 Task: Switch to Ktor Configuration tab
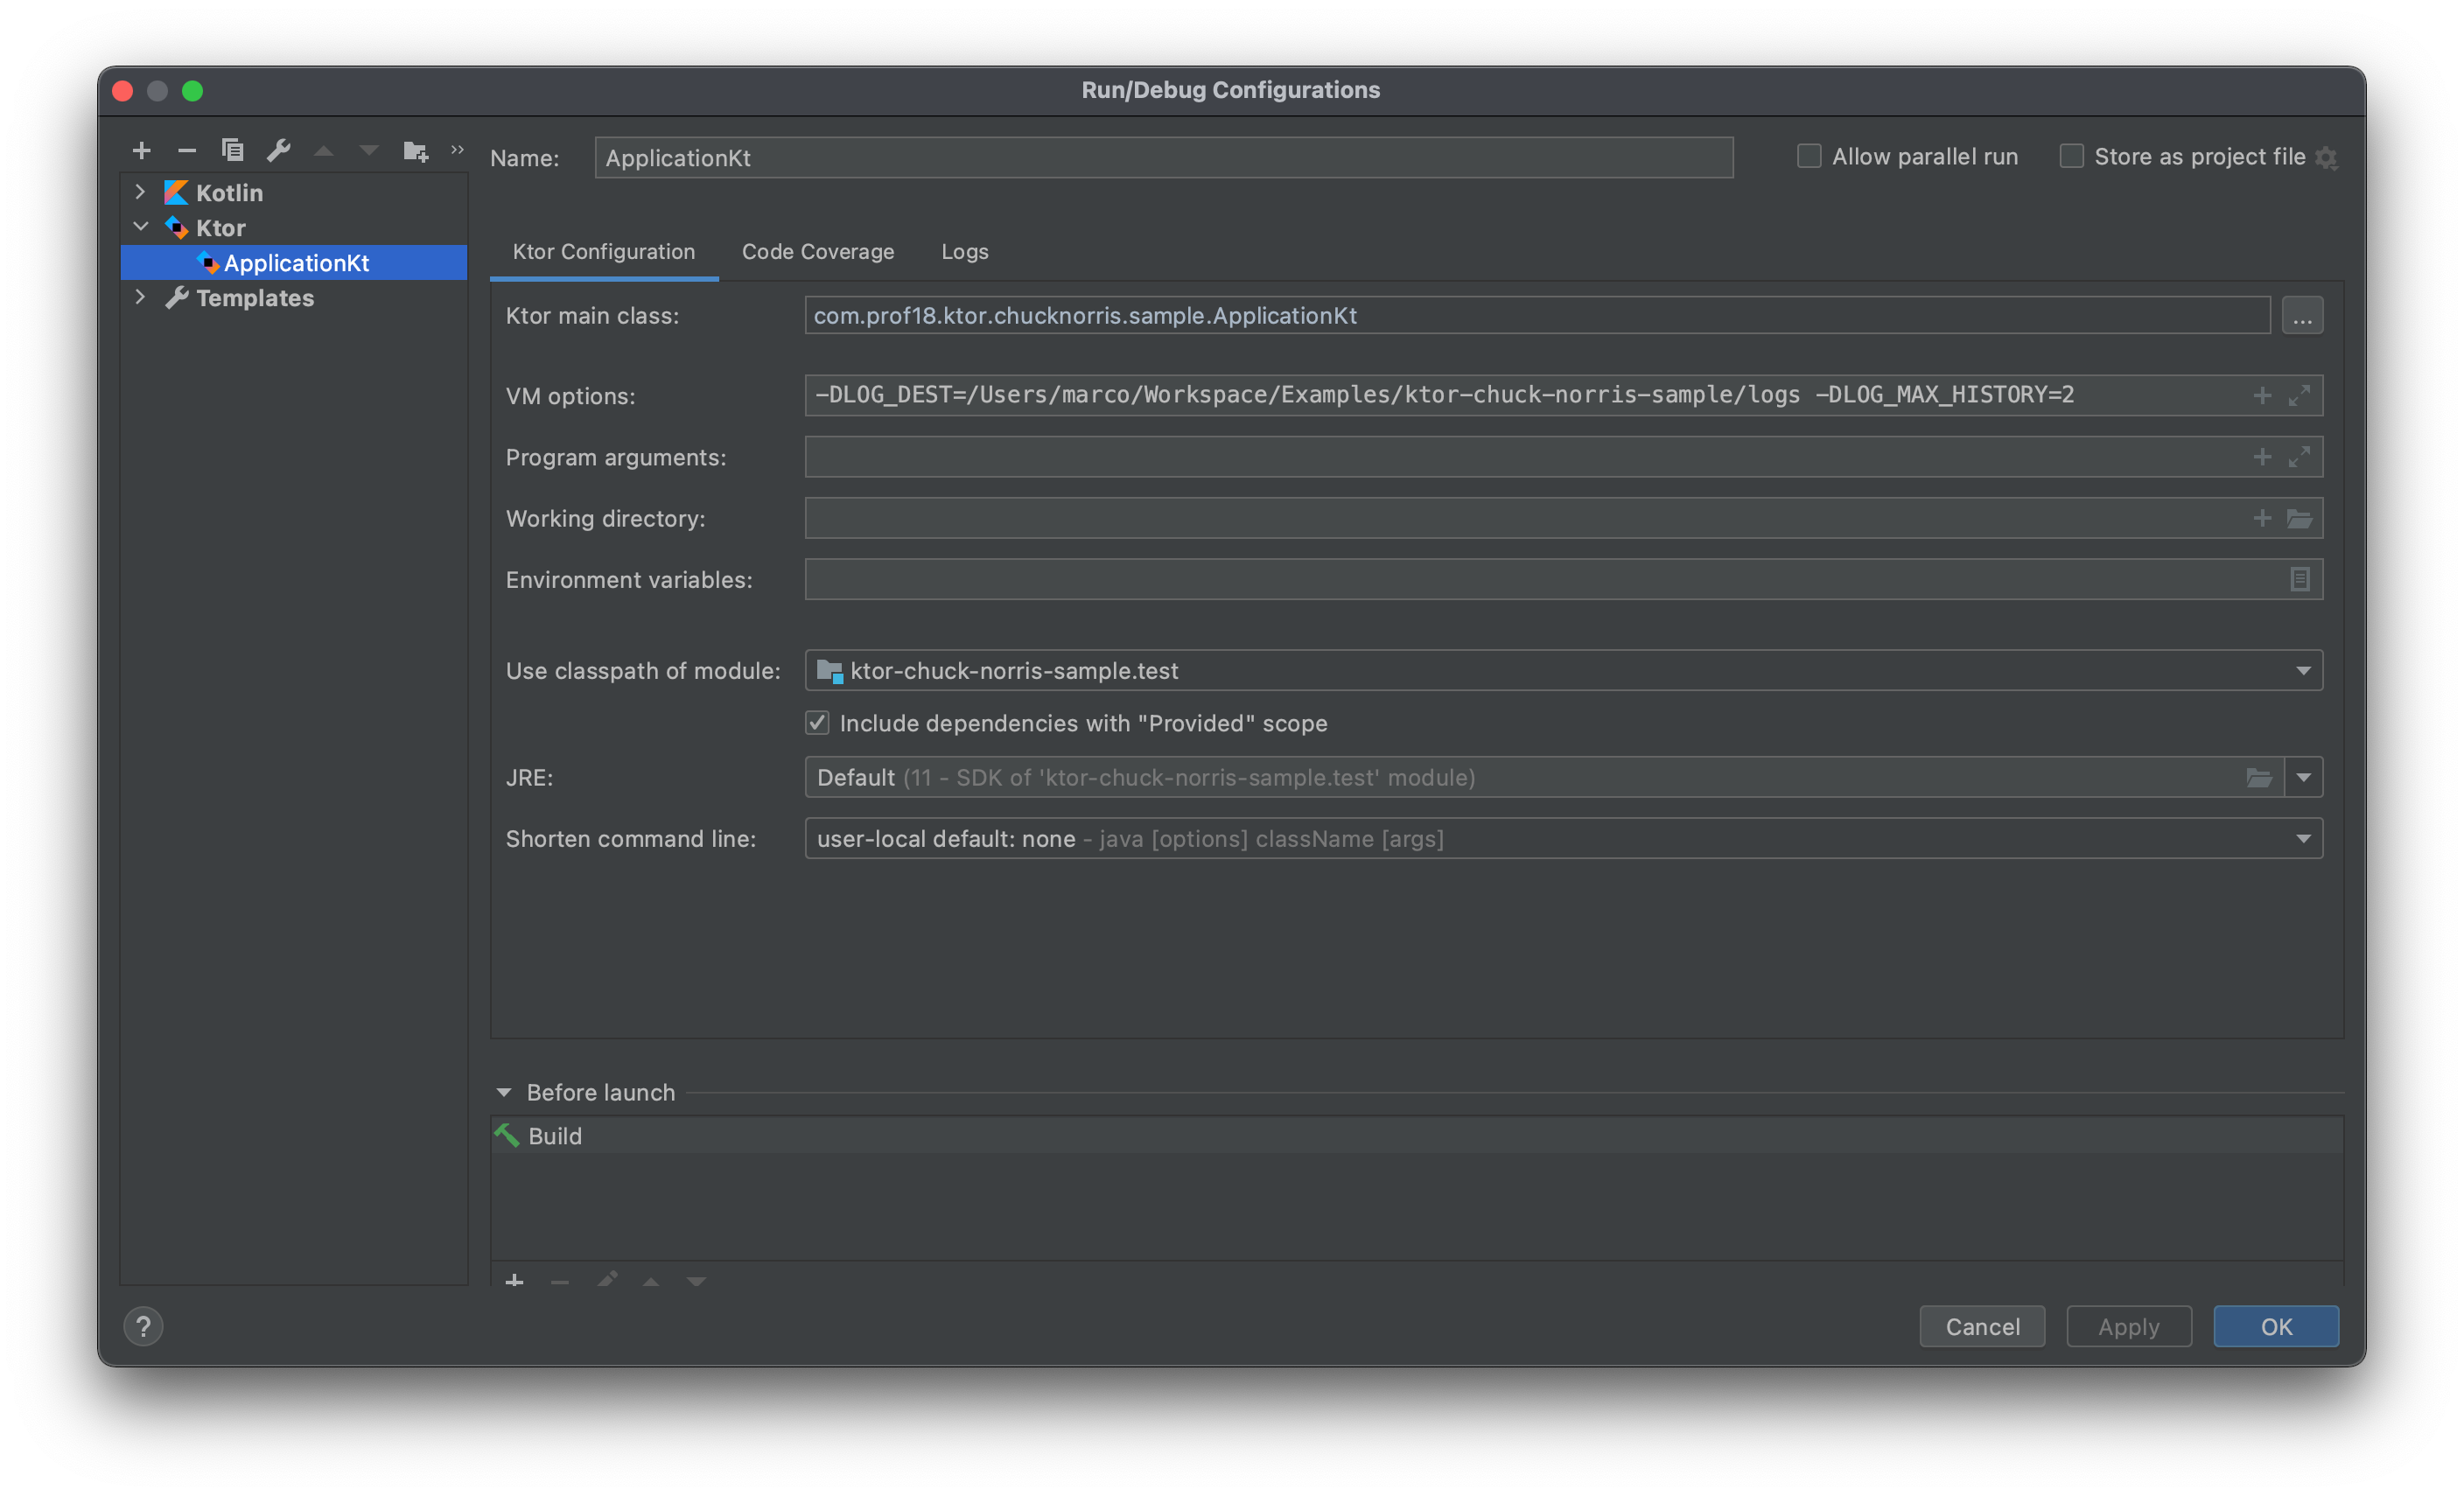click(604, 251)
